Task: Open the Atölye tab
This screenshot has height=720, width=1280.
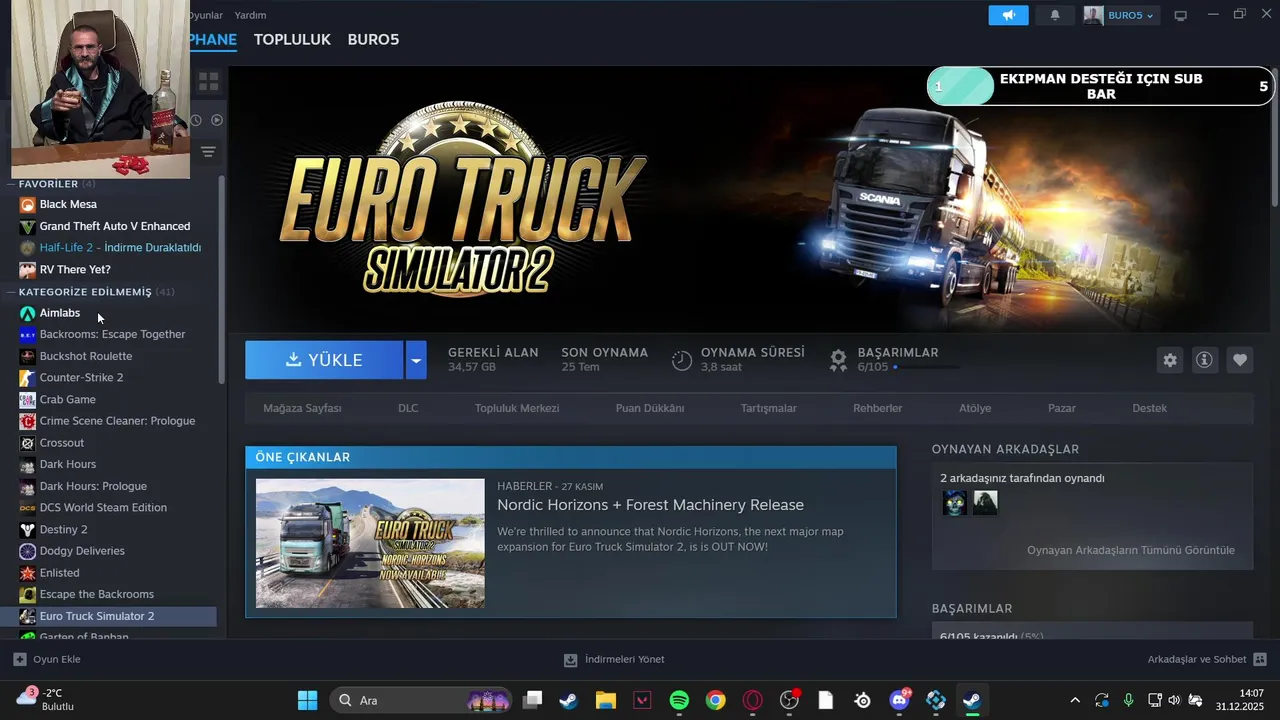Action: [x=975, y=408]
